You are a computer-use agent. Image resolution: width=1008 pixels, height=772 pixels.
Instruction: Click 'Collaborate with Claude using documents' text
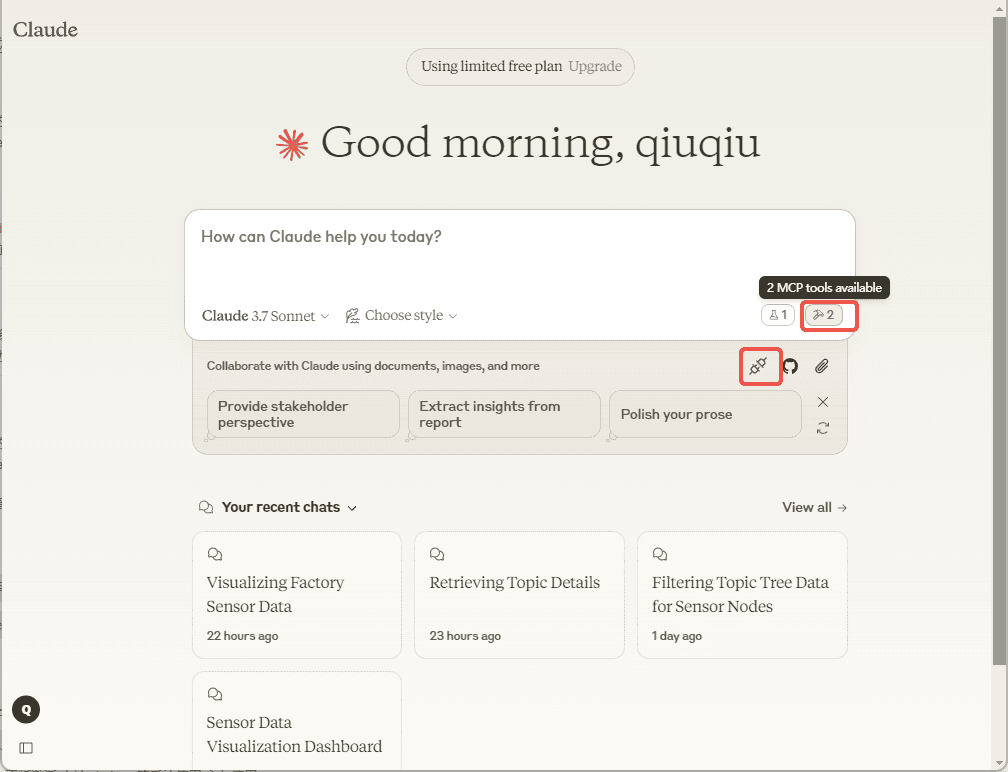click(373, 366)
